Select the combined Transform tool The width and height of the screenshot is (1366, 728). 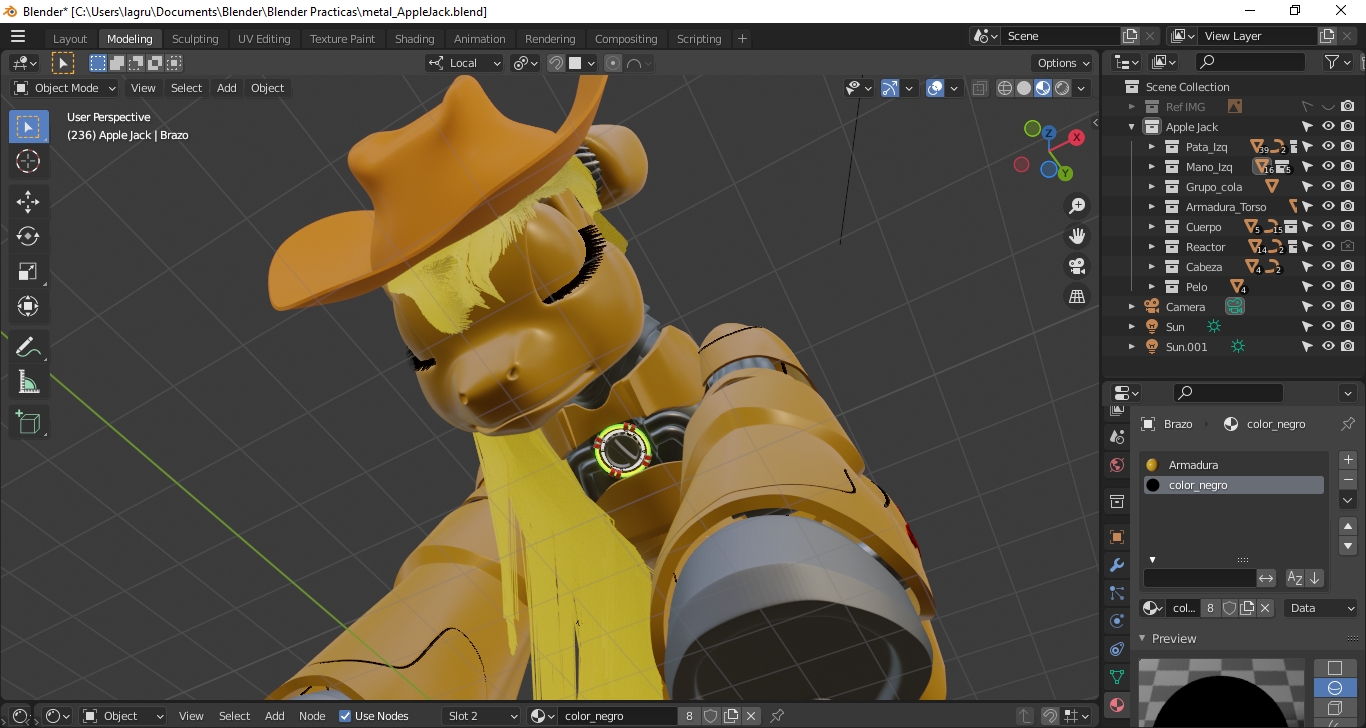tap(28, 306)
